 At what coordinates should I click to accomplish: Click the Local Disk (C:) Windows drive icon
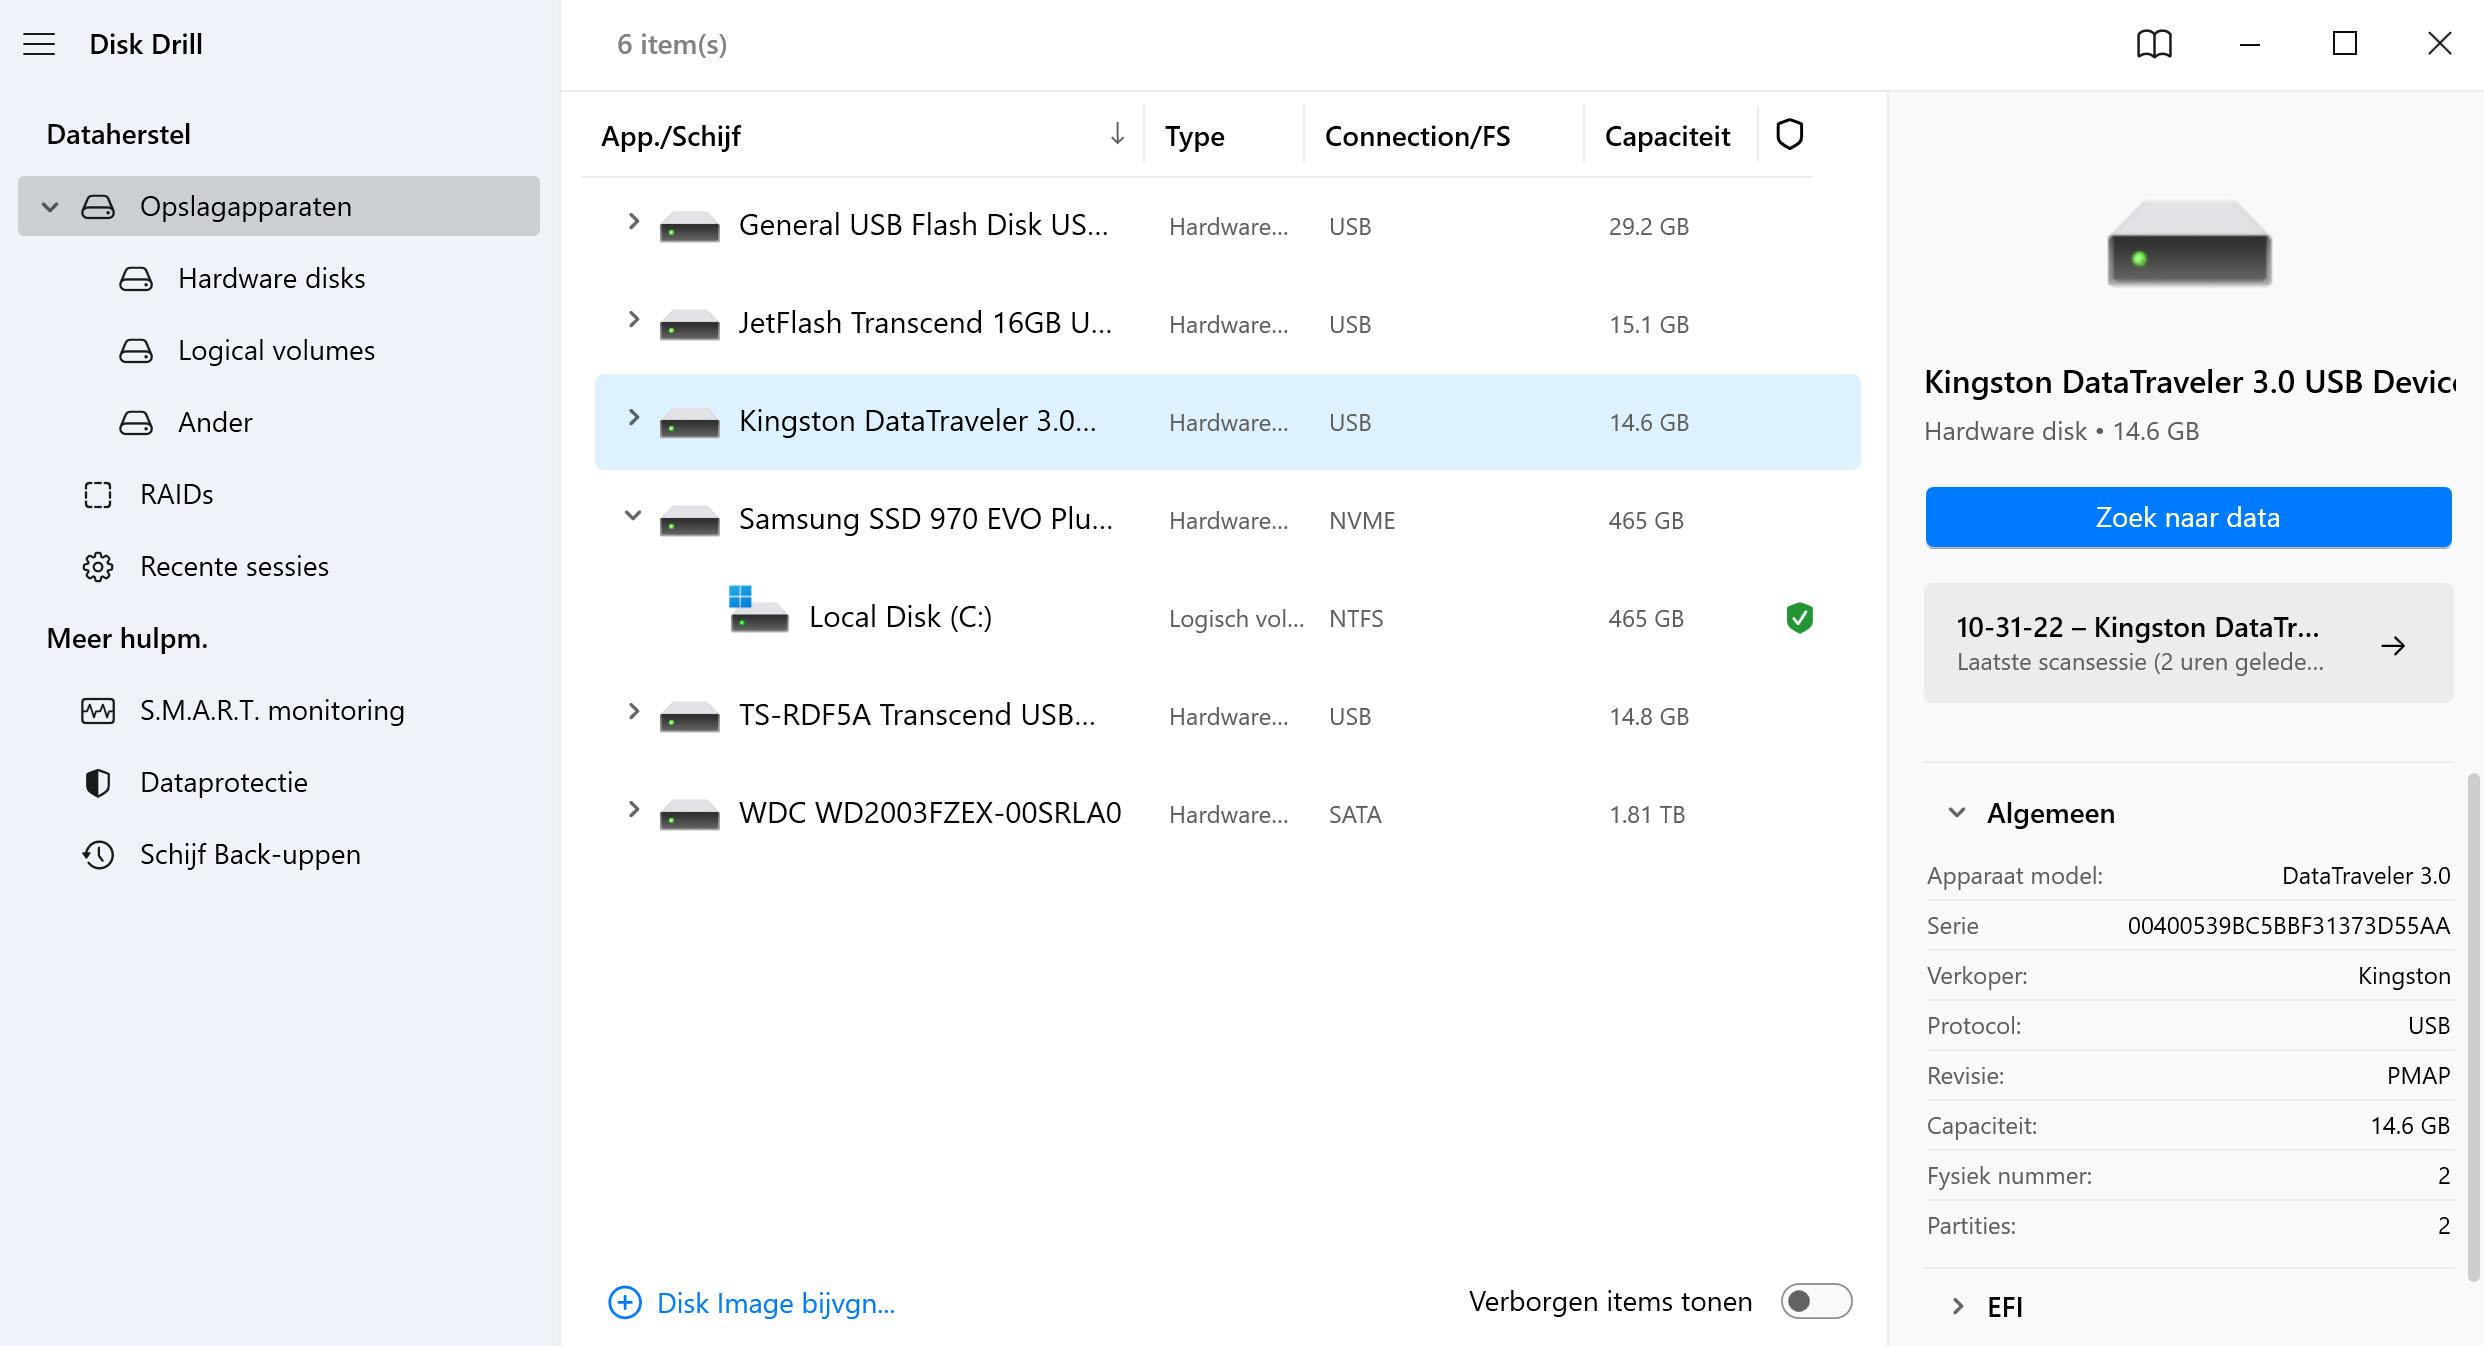click(x=758, y=609)
